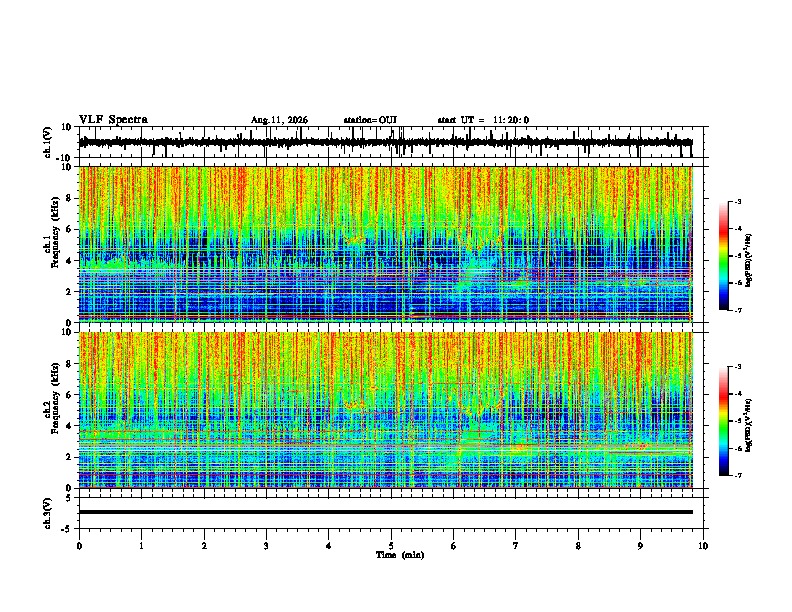The image size is (792, 612).
Task: Click time axis tick label 3
Action: click(266, 546)
